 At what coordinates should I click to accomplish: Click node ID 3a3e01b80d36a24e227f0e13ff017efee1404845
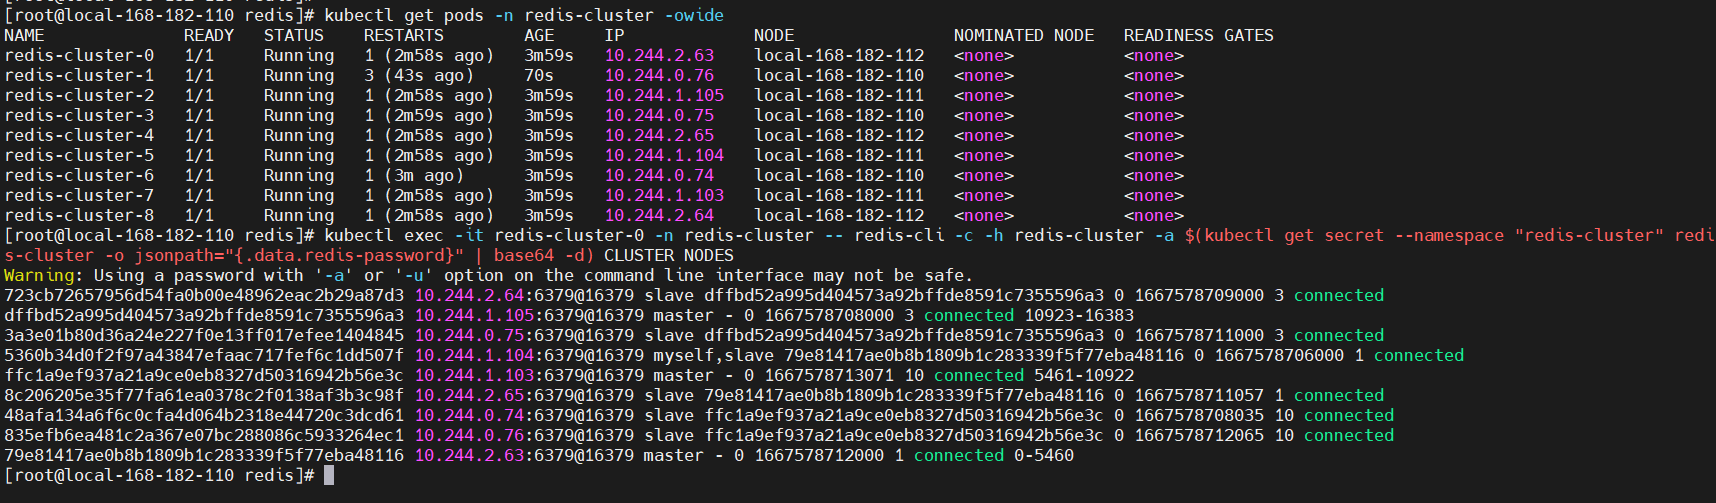(204, 335)
